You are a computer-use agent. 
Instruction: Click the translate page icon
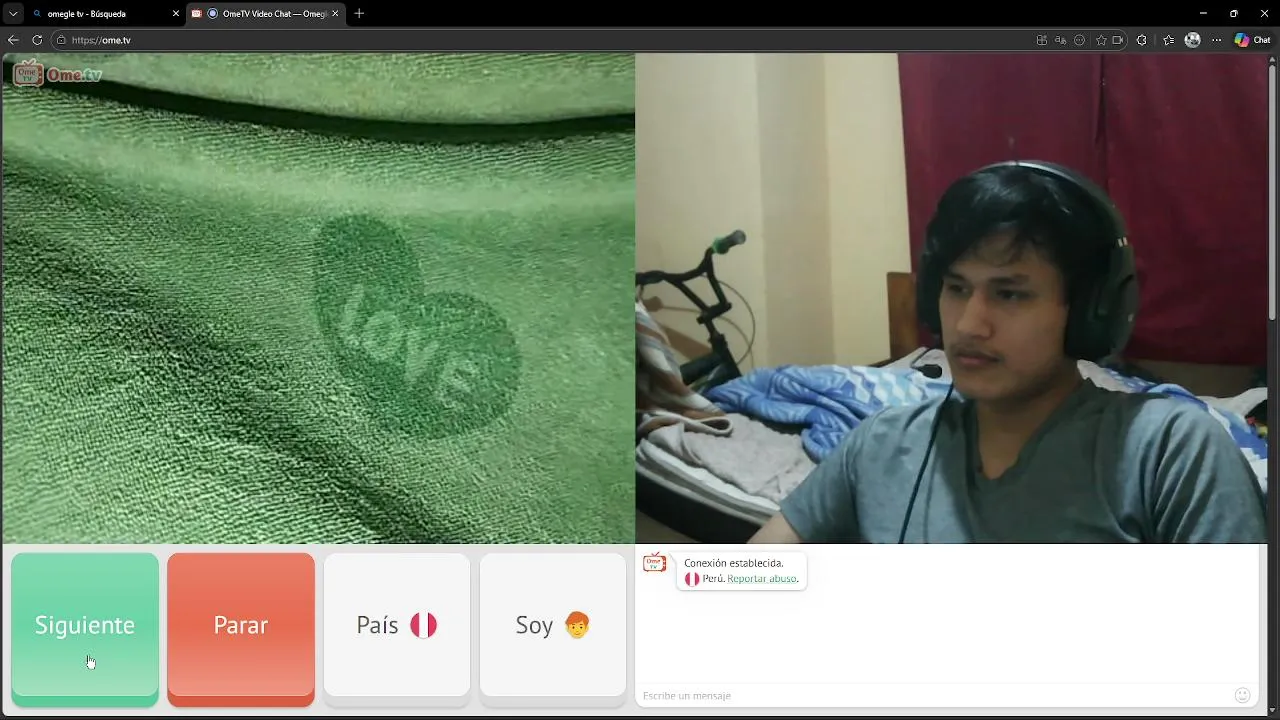pyautogui.click(x=1061, y=40)
